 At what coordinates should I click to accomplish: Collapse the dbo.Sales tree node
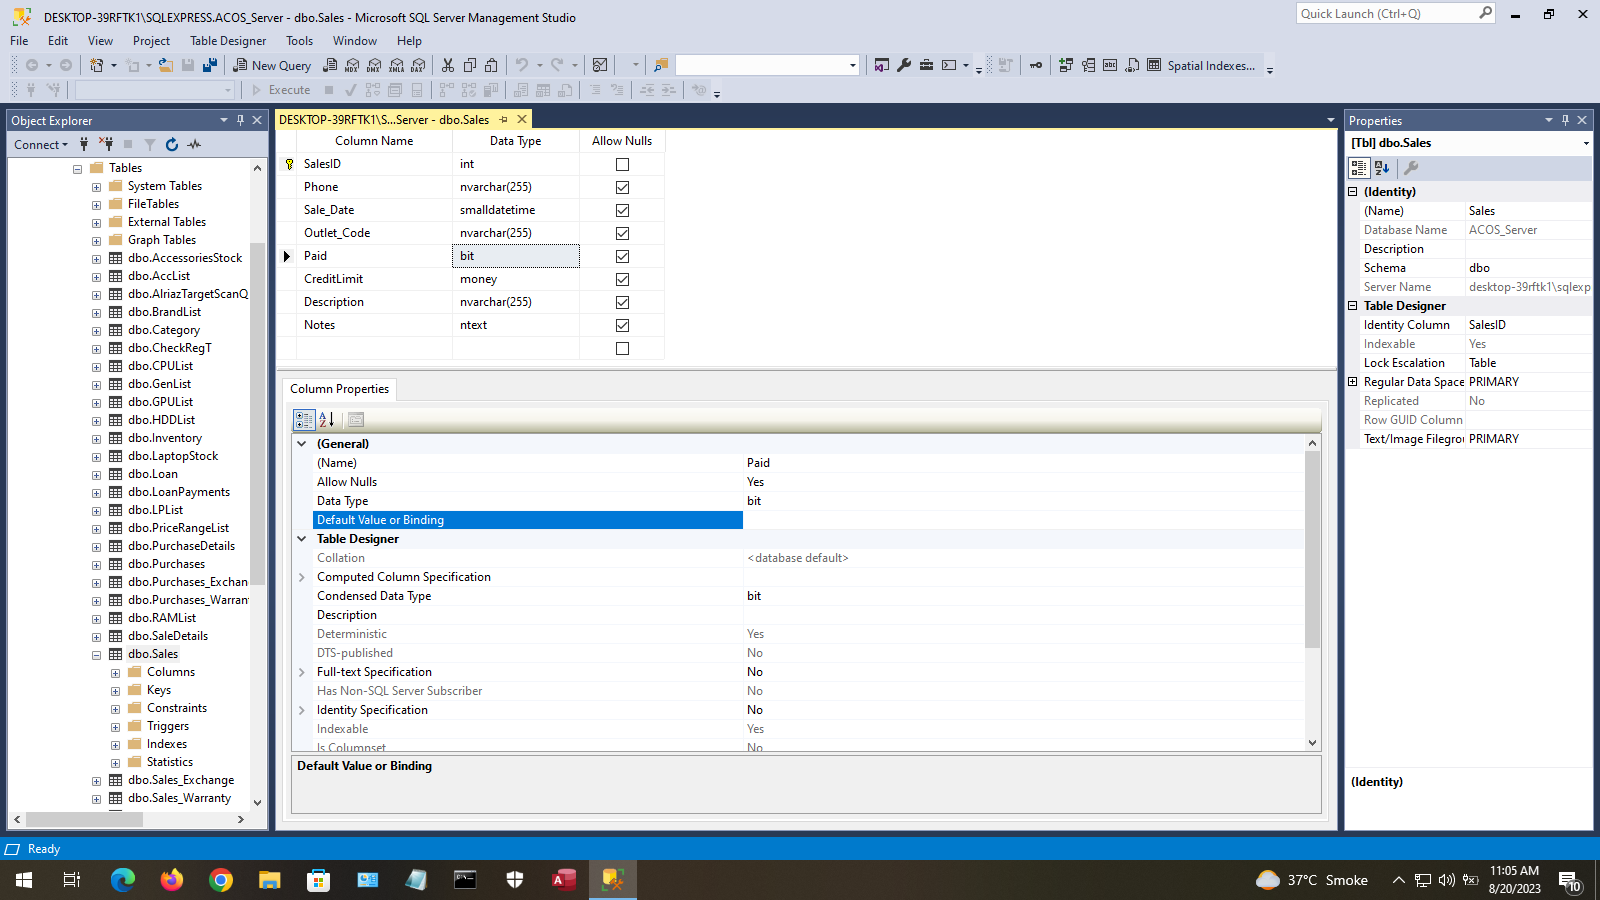(96, 653)
